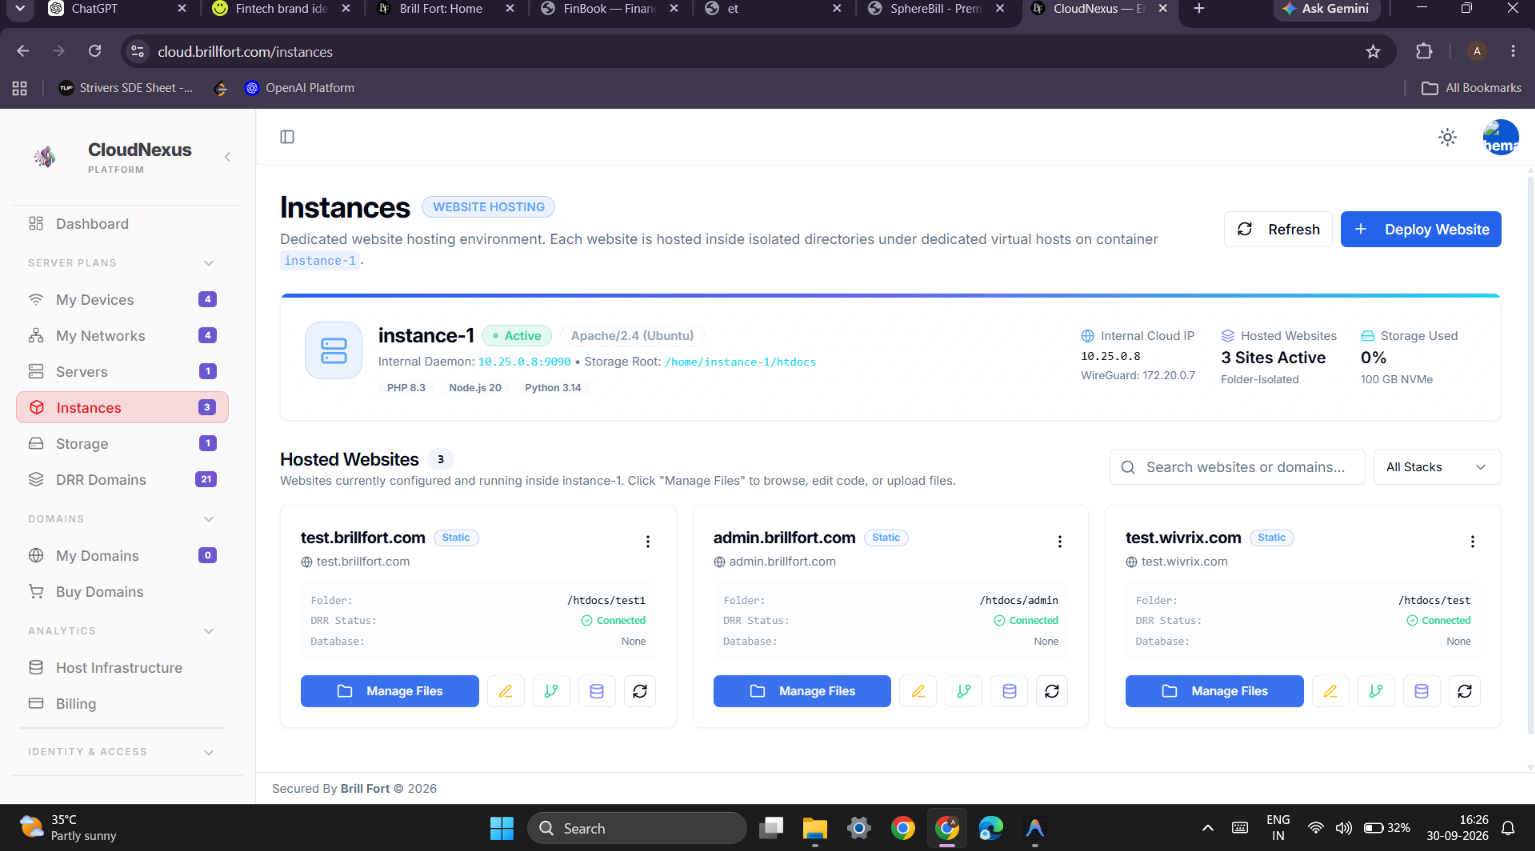Open My Devices in sidebar
This screenshot has width=1535, height=851.
tap(122, 300)
